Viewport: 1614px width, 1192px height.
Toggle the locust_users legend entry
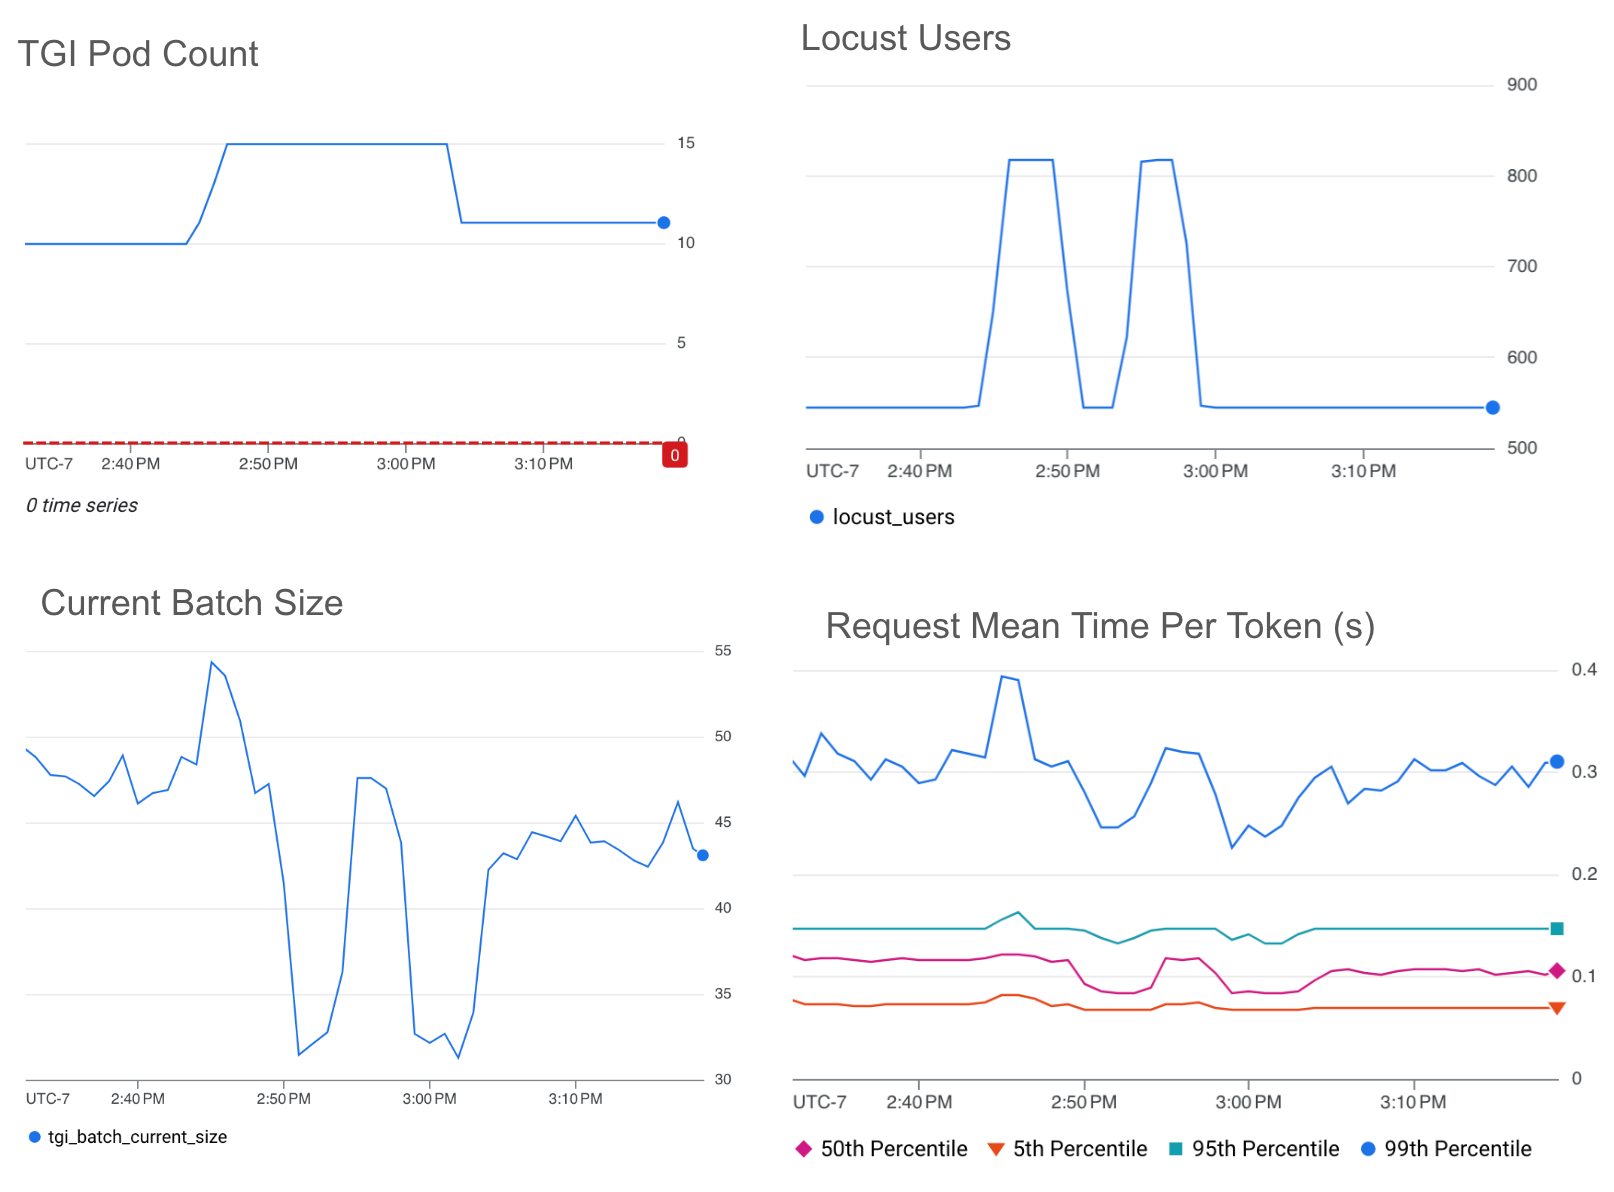[x=882, y=517]
